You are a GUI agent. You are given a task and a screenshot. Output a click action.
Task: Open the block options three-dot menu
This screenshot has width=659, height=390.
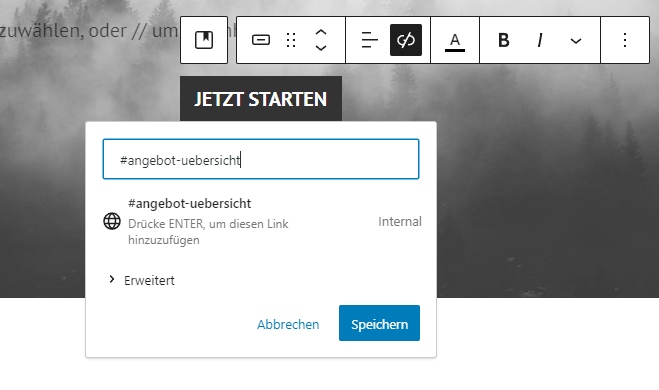click(625, 40)
